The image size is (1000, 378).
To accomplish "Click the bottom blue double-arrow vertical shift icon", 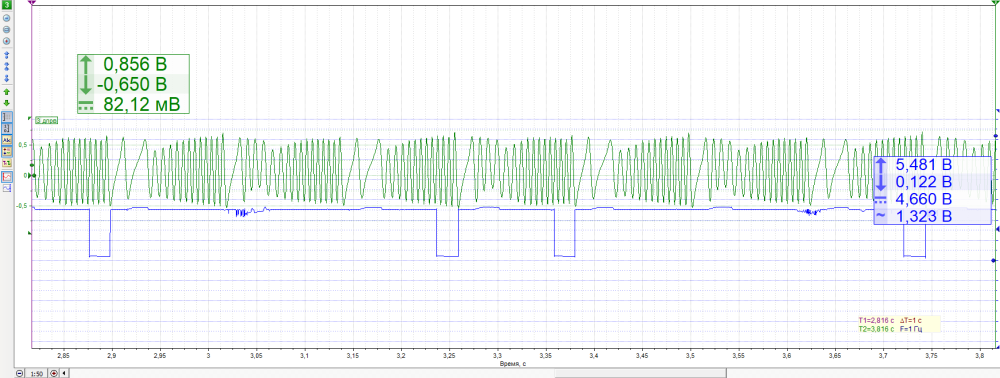I will point(6,78).
